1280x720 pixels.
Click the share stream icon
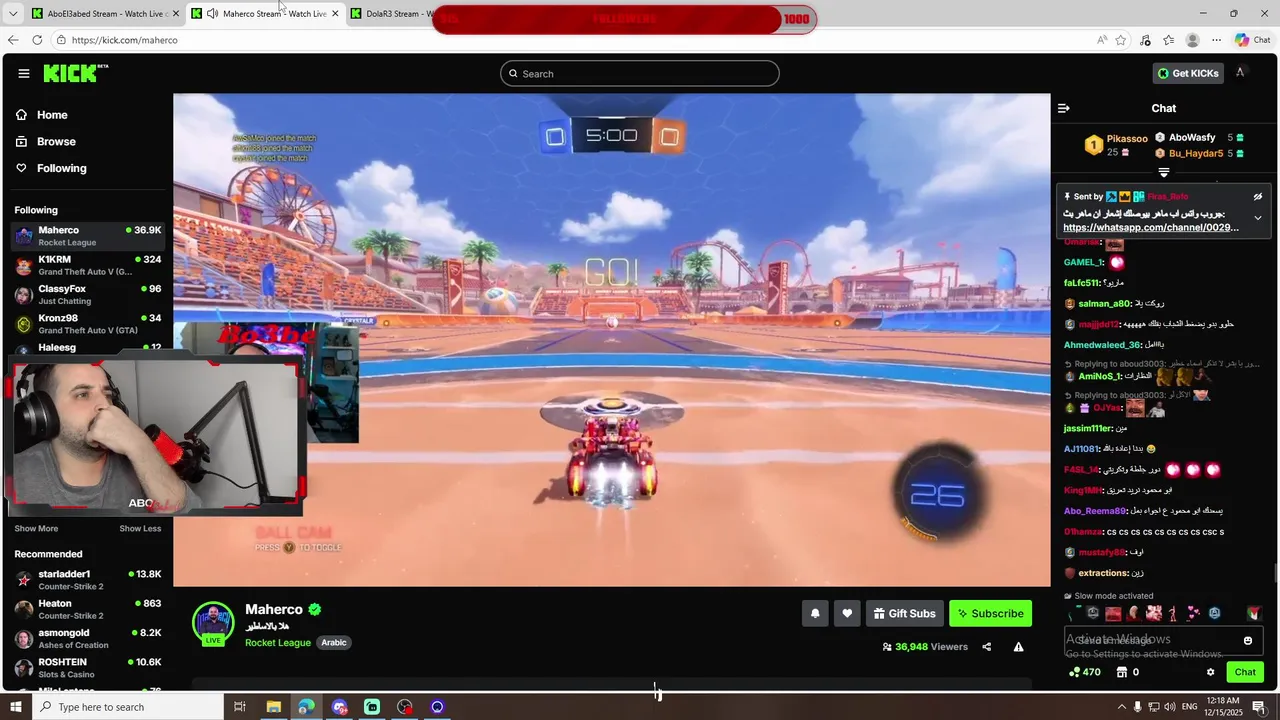tap(986, 647)
